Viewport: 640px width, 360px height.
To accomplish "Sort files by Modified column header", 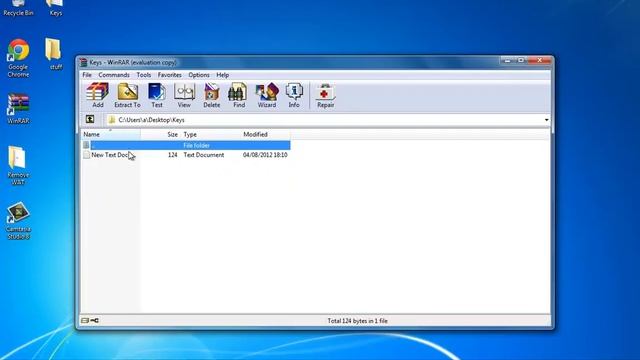I will (x=265, y=134).
